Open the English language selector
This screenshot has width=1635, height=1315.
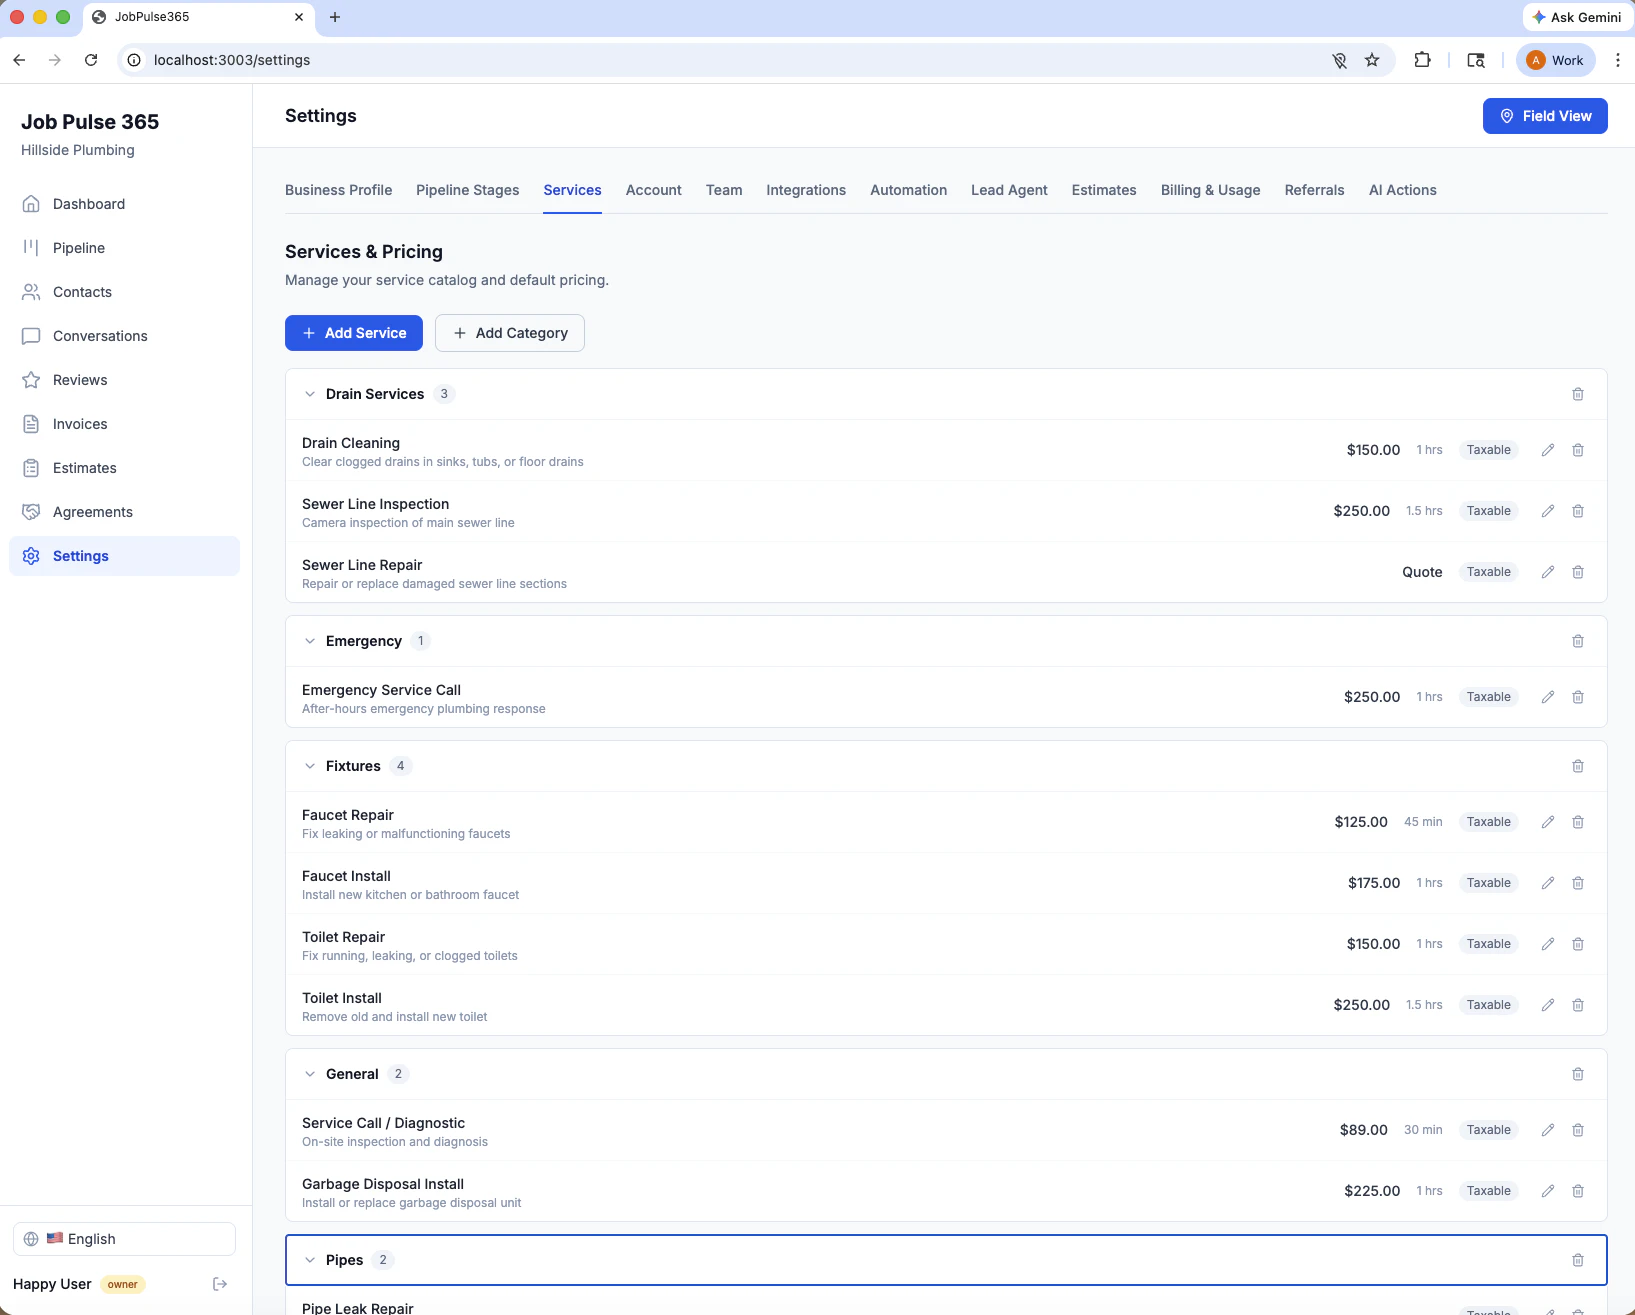pyautogui.click(x=124, y=1239)
